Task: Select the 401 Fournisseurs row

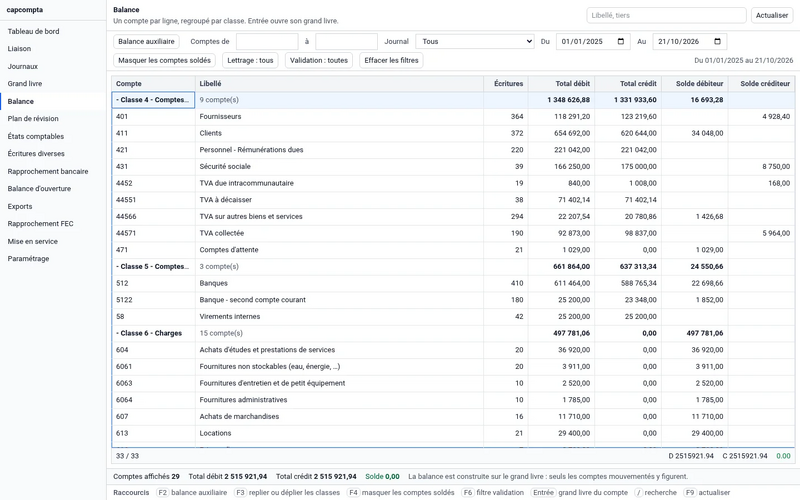Action: pos(453,116)
